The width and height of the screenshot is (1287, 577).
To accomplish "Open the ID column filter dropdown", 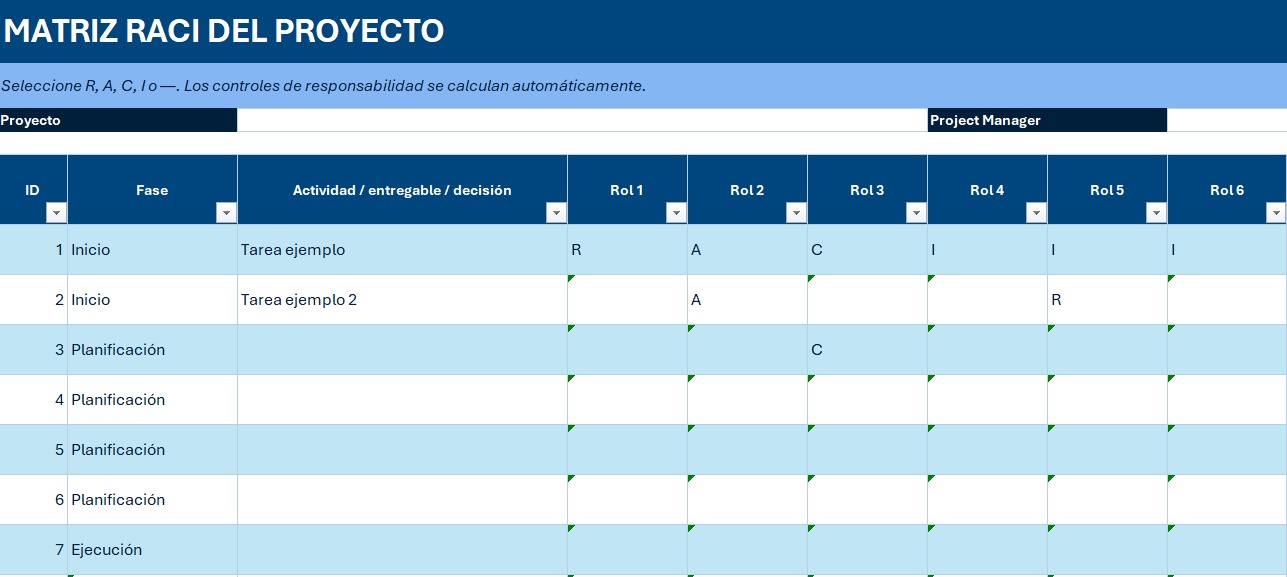I will pos(57,213).
